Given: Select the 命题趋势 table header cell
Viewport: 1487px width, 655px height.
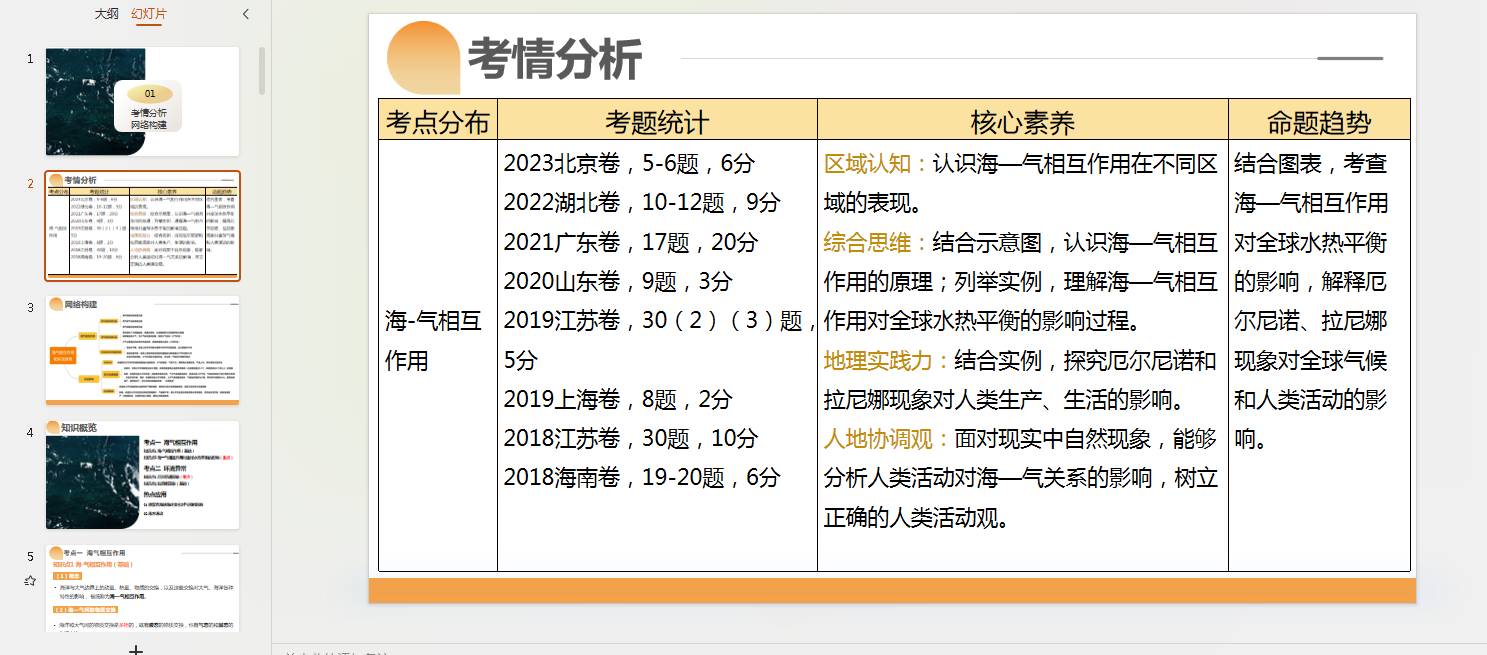Looking at the screenshot, I should click(x=1319, y=119).
